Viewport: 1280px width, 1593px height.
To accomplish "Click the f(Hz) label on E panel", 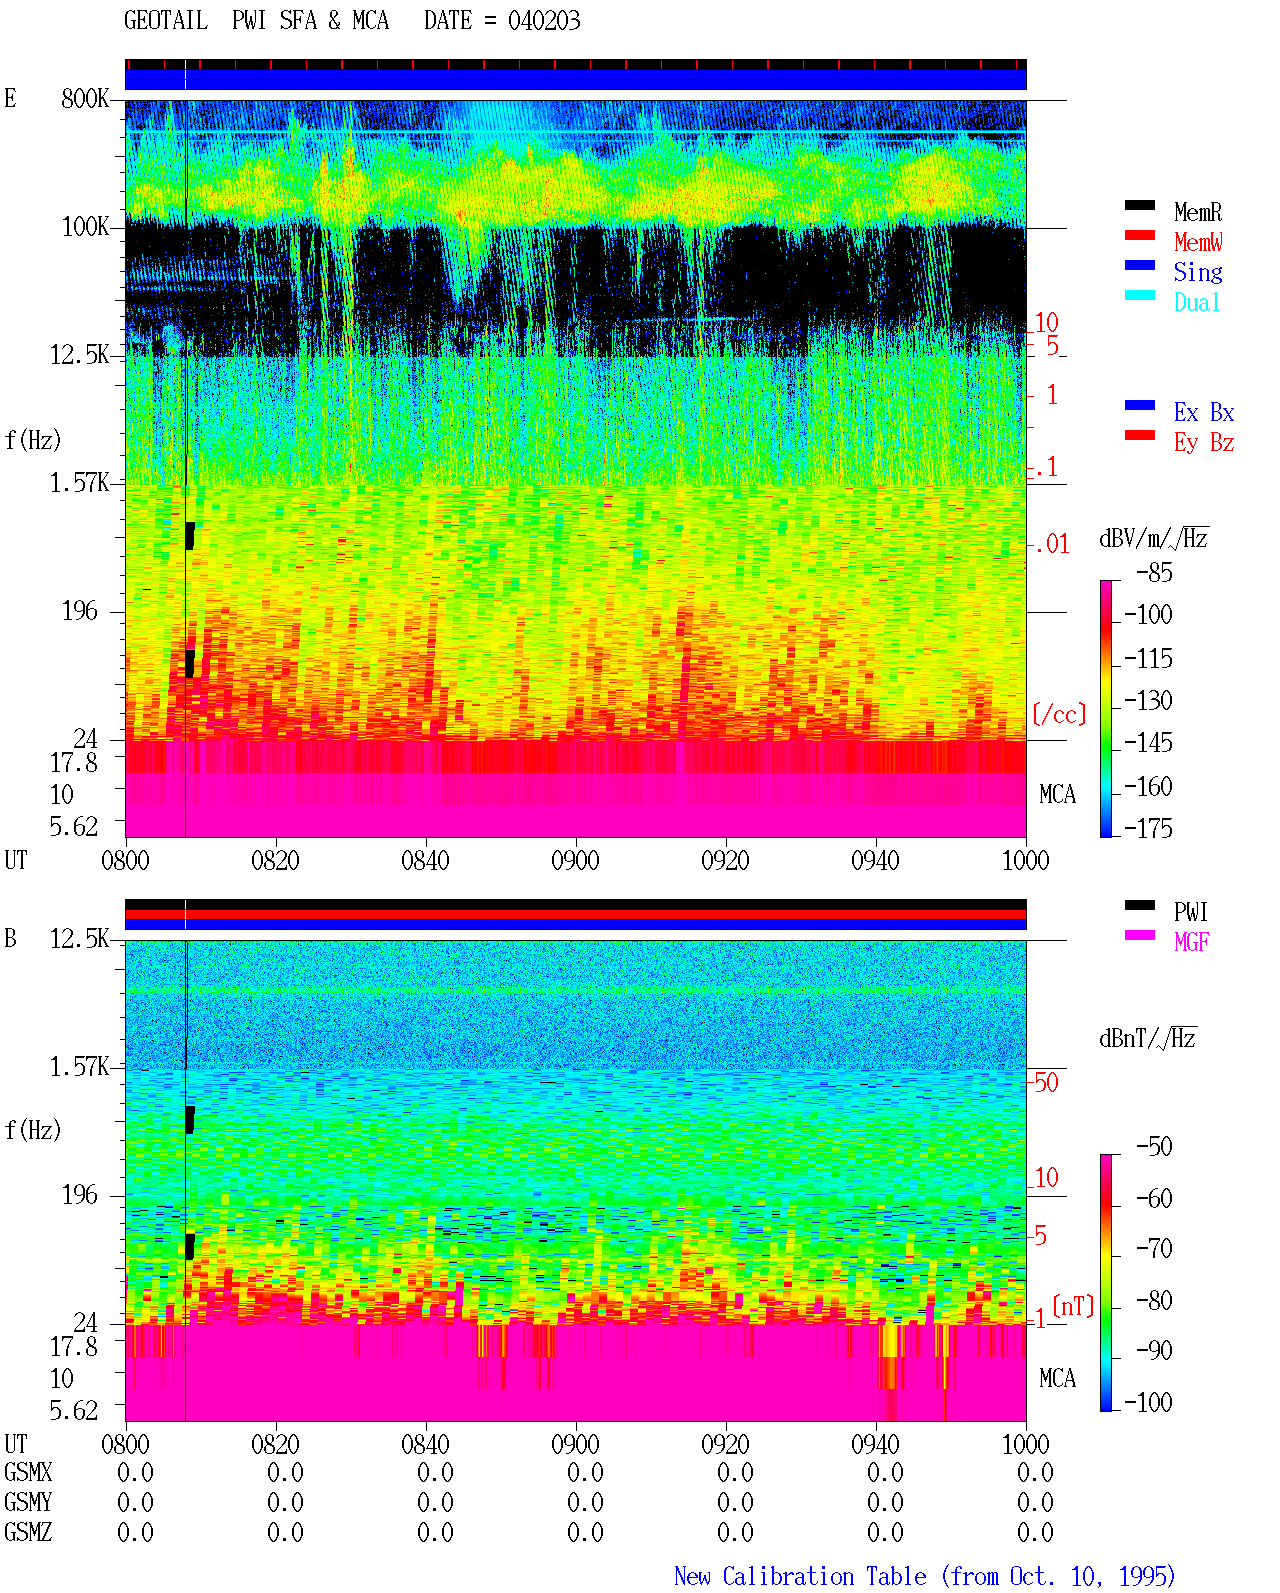I will 33,440.
